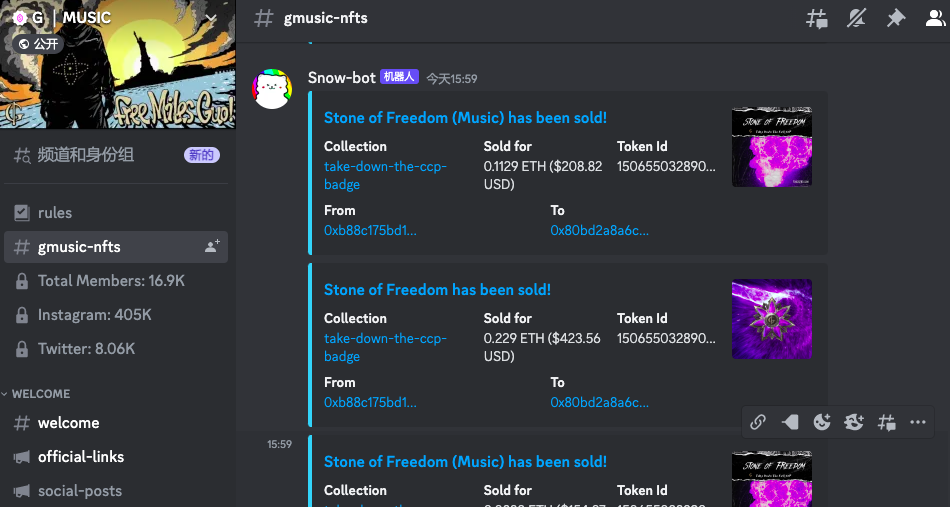Screen dimensions: 950x507
Task: Click the reply arrow in message toolbar
Action: [790, 422]
